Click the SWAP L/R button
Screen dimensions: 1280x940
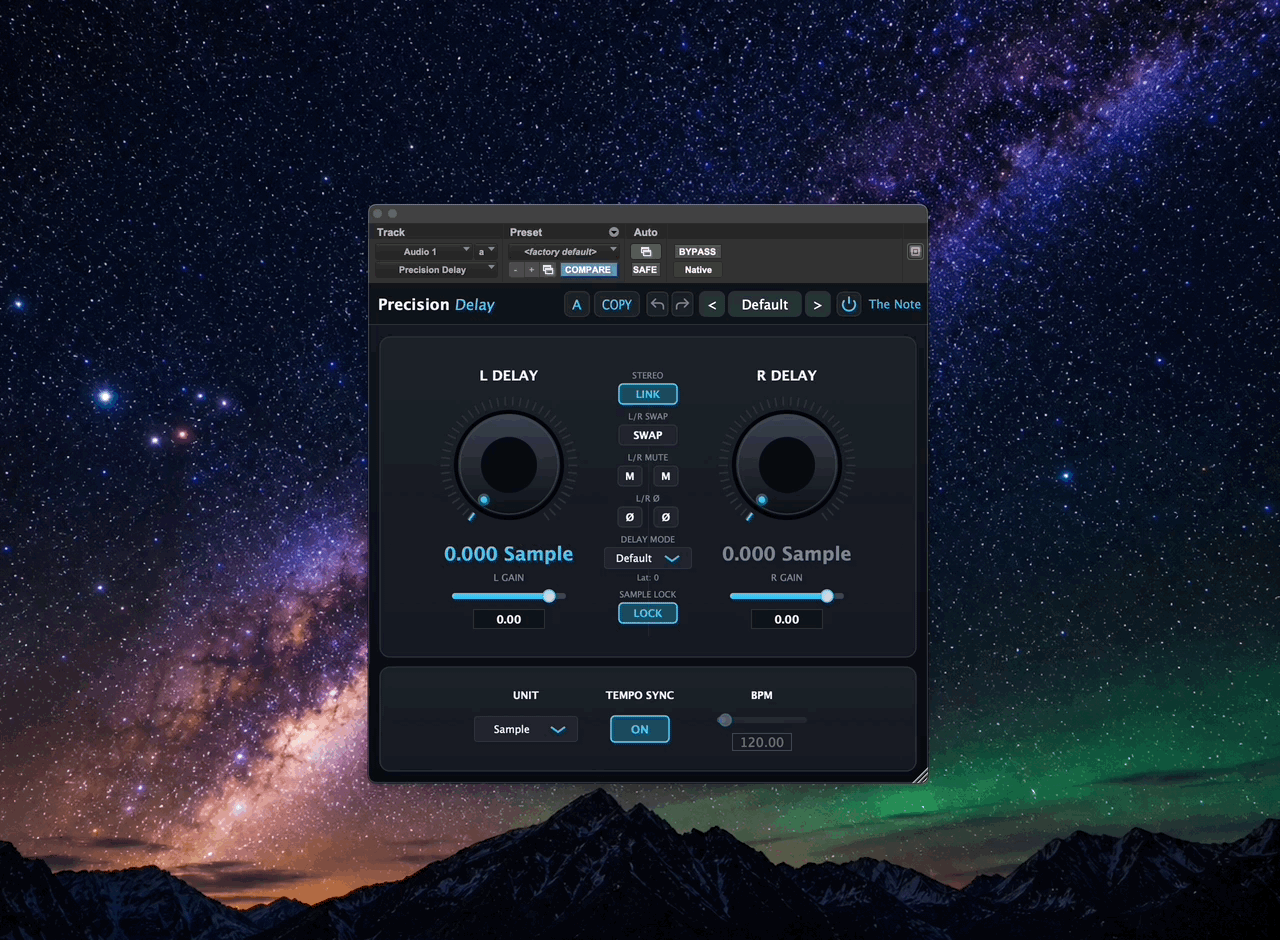pos(648,435)
